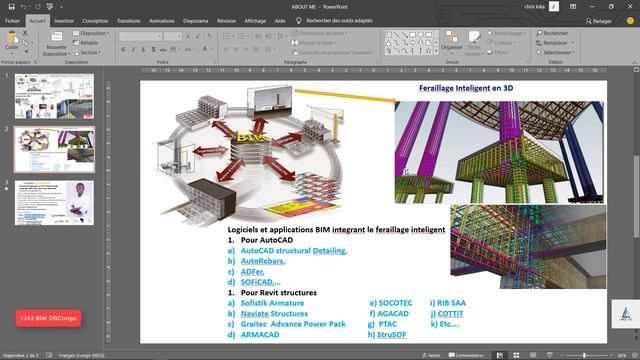Switch to reading view icon
The height and width of the screenshot is (360, 640).
coord(533,356)
